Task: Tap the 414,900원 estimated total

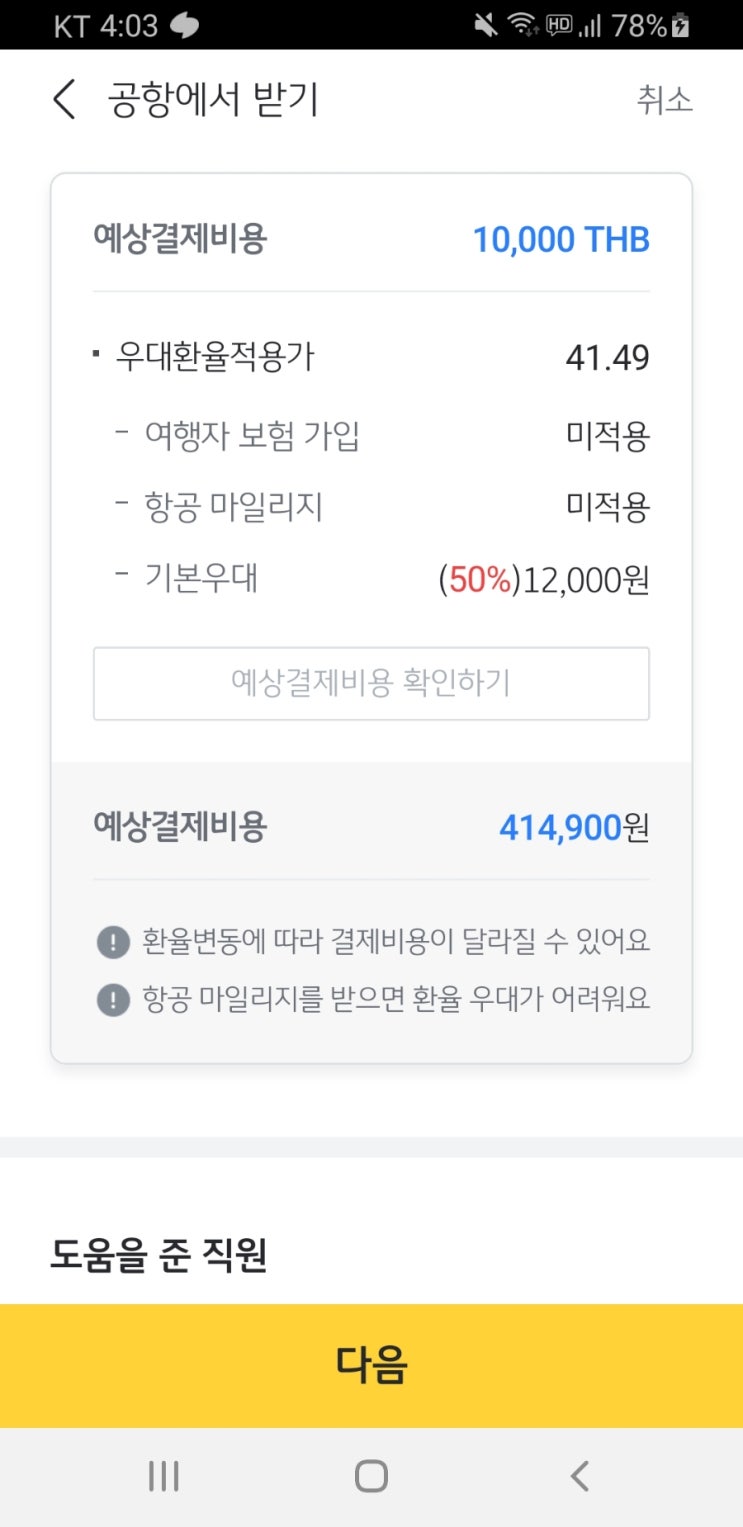Action: coord(573,828)
